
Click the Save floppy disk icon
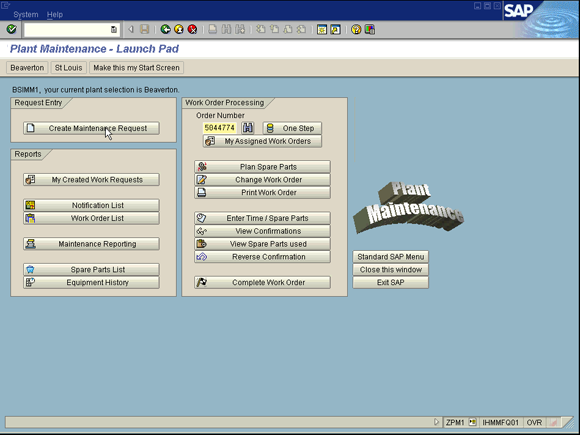(144, 29)
